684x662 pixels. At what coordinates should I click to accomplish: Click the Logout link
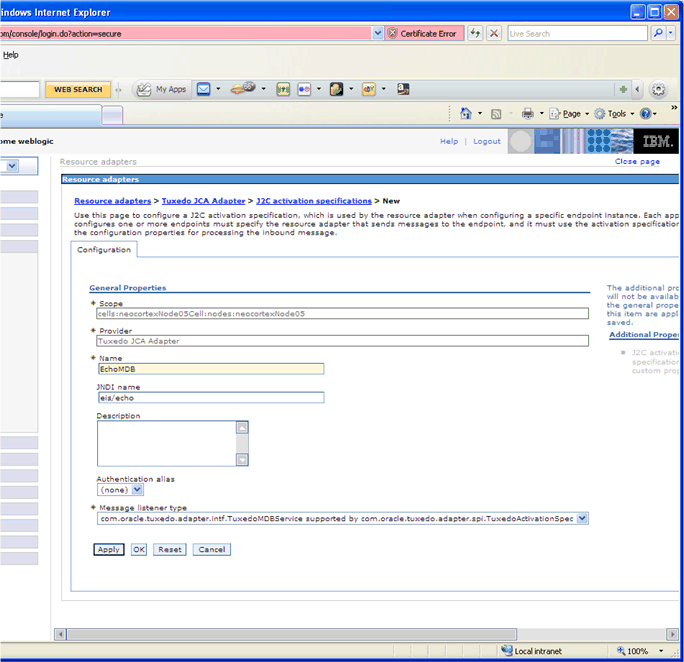pos(487,141)
